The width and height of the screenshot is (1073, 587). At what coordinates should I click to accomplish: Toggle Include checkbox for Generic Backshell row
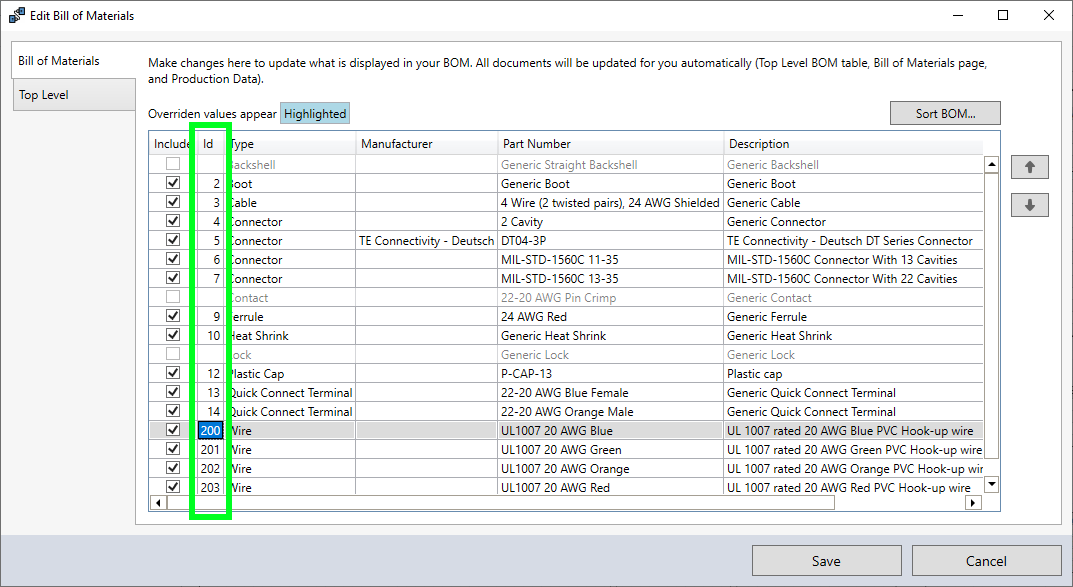[173, 164]
